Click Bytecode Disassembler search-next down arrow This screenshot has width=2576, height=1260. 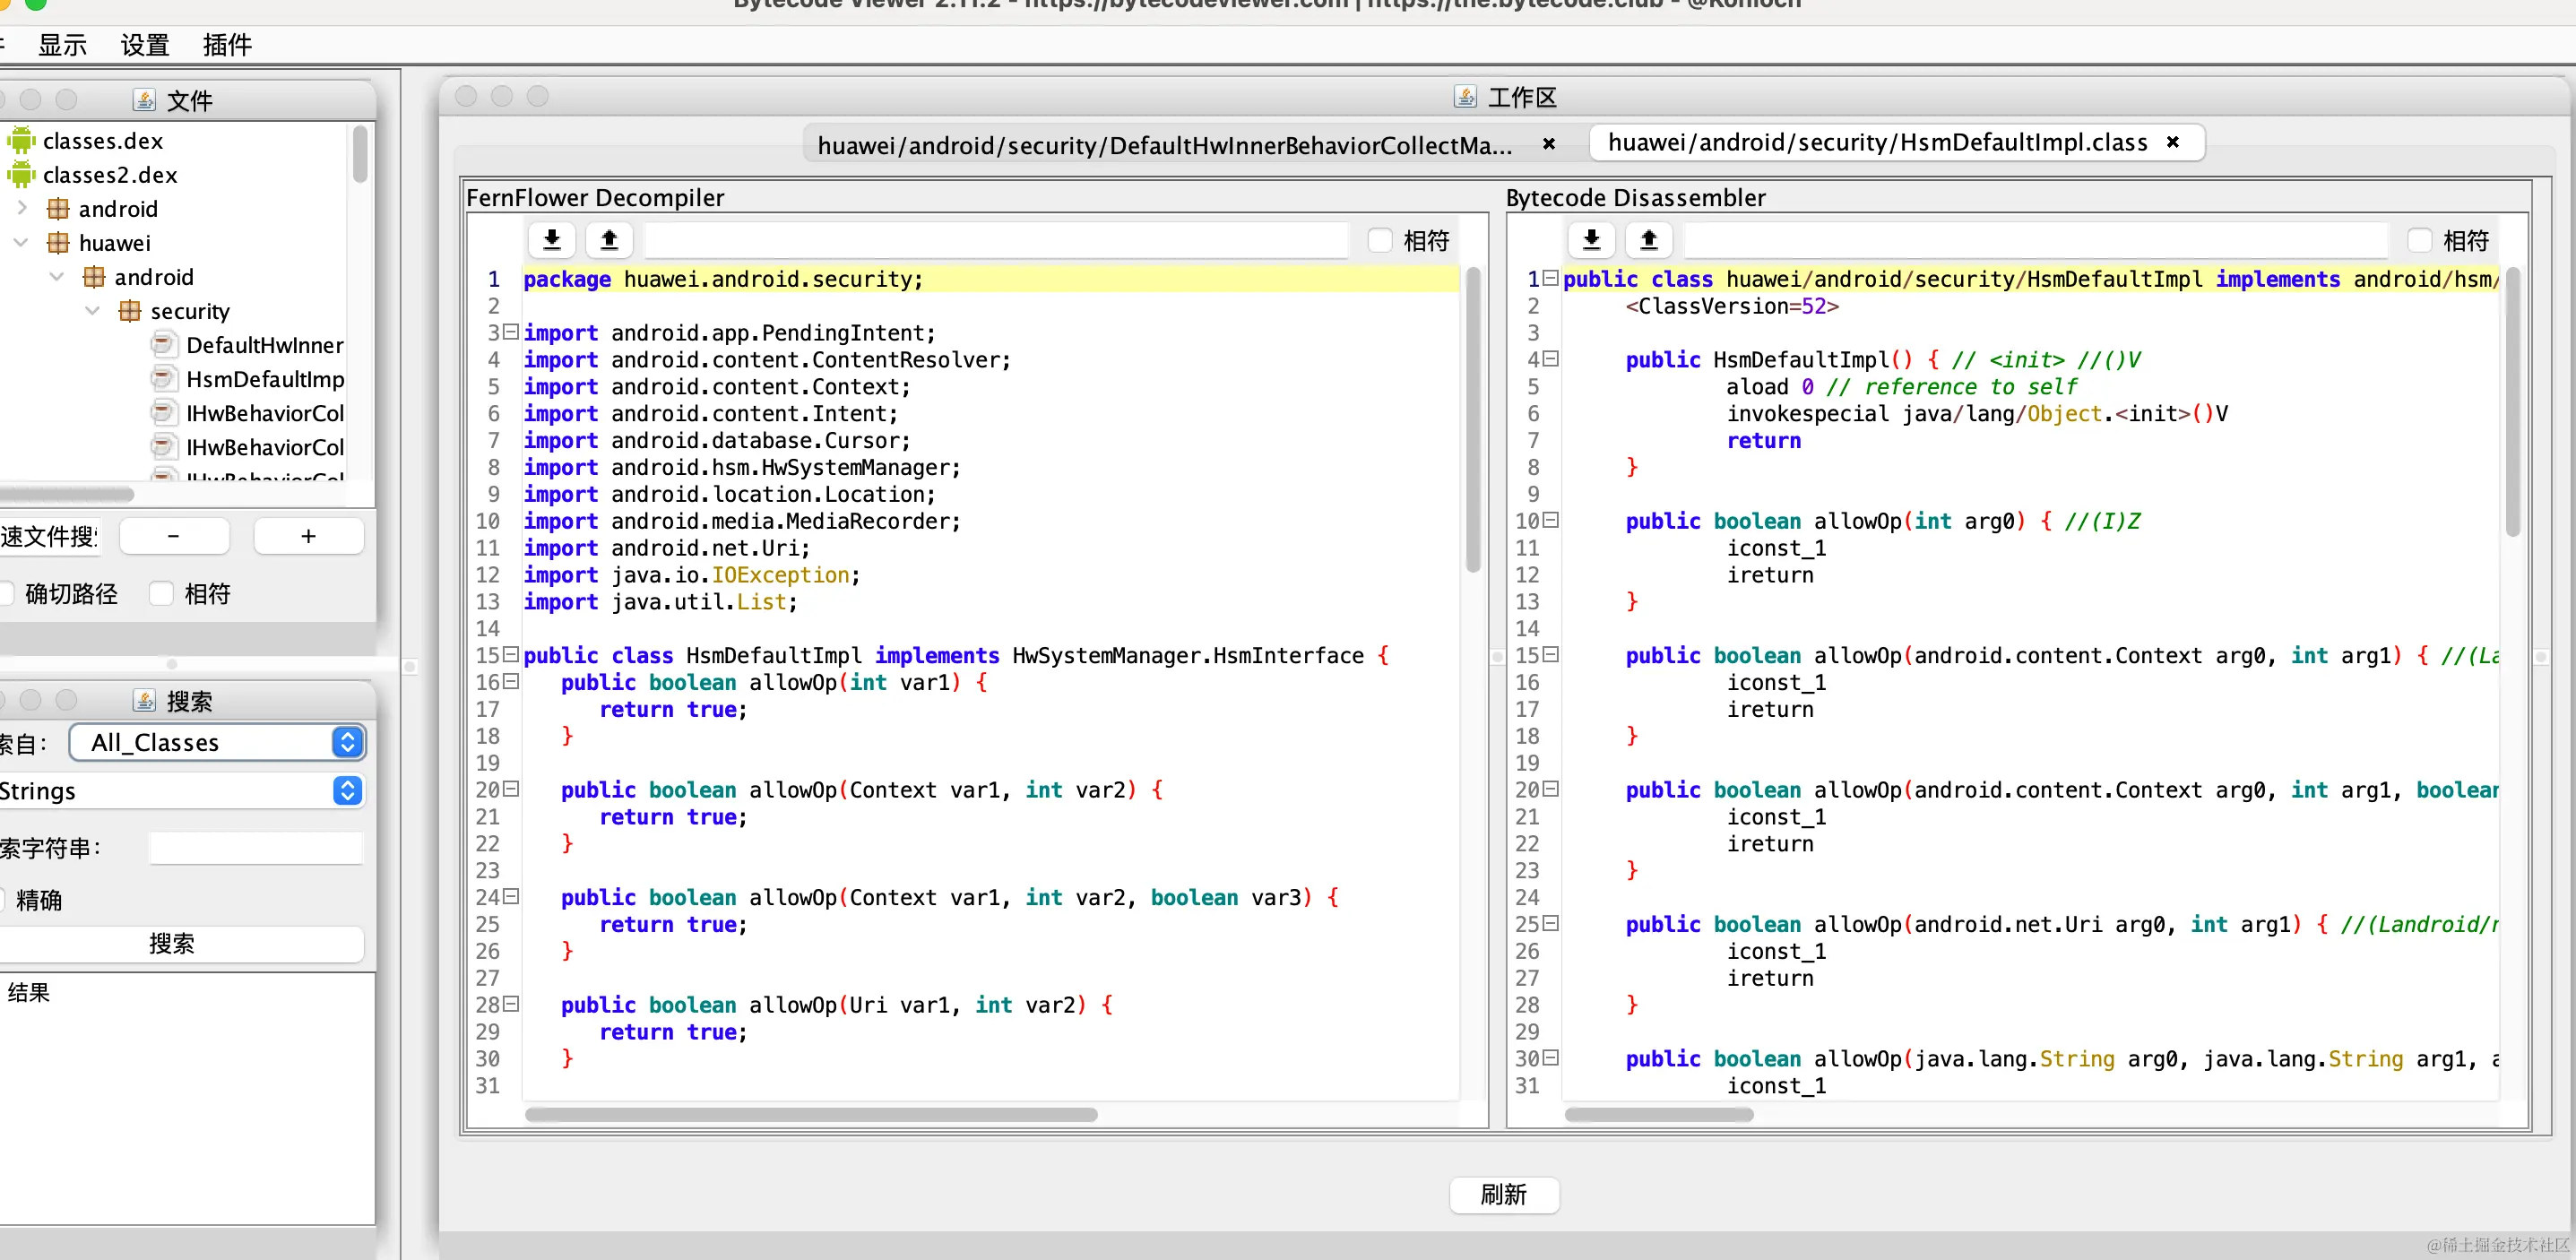click(1591, 240)
